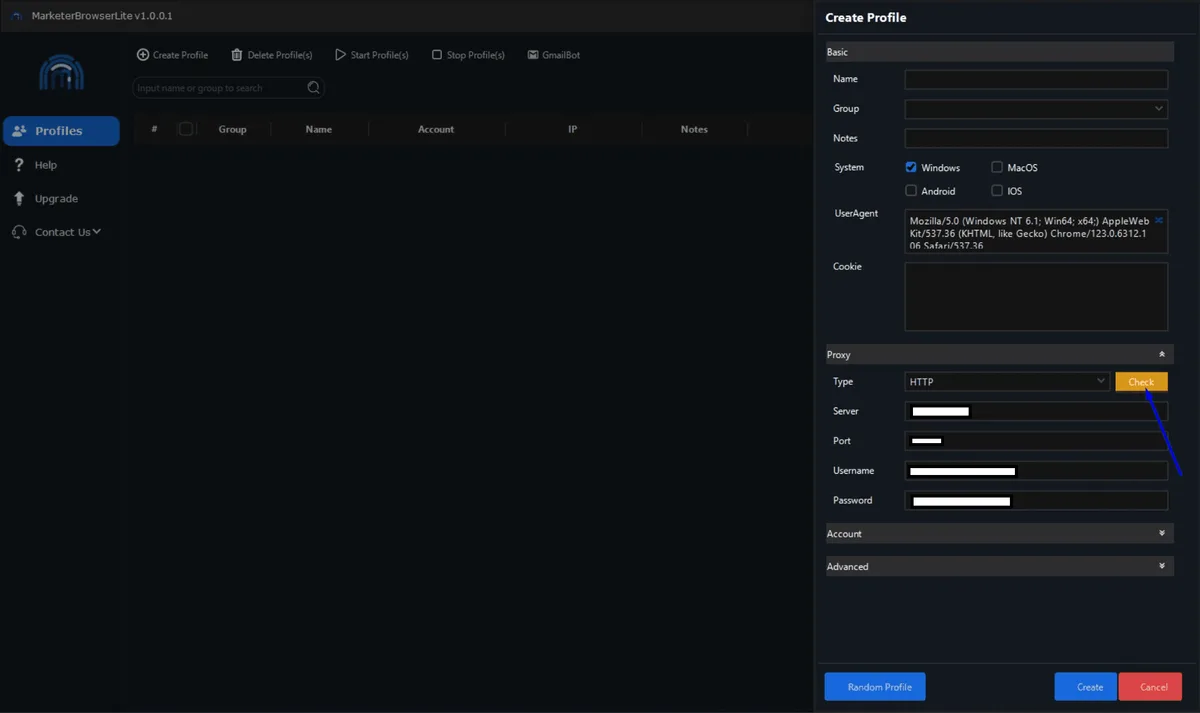Click the GmailBot toolbar icon
1200x713 pixels.
coord(533,55)
